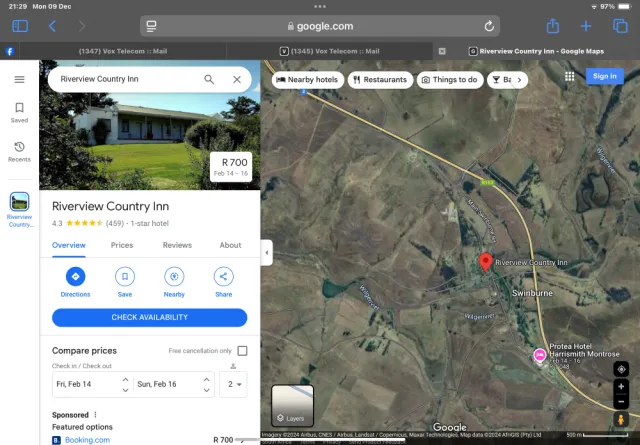
Task: Save Riverview Country Inn to a list
Action: [x=125, y=282]
